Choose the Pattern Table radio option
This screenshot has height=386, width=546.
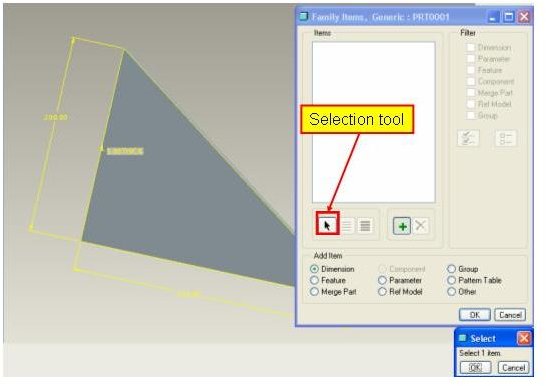pos(452,280)
